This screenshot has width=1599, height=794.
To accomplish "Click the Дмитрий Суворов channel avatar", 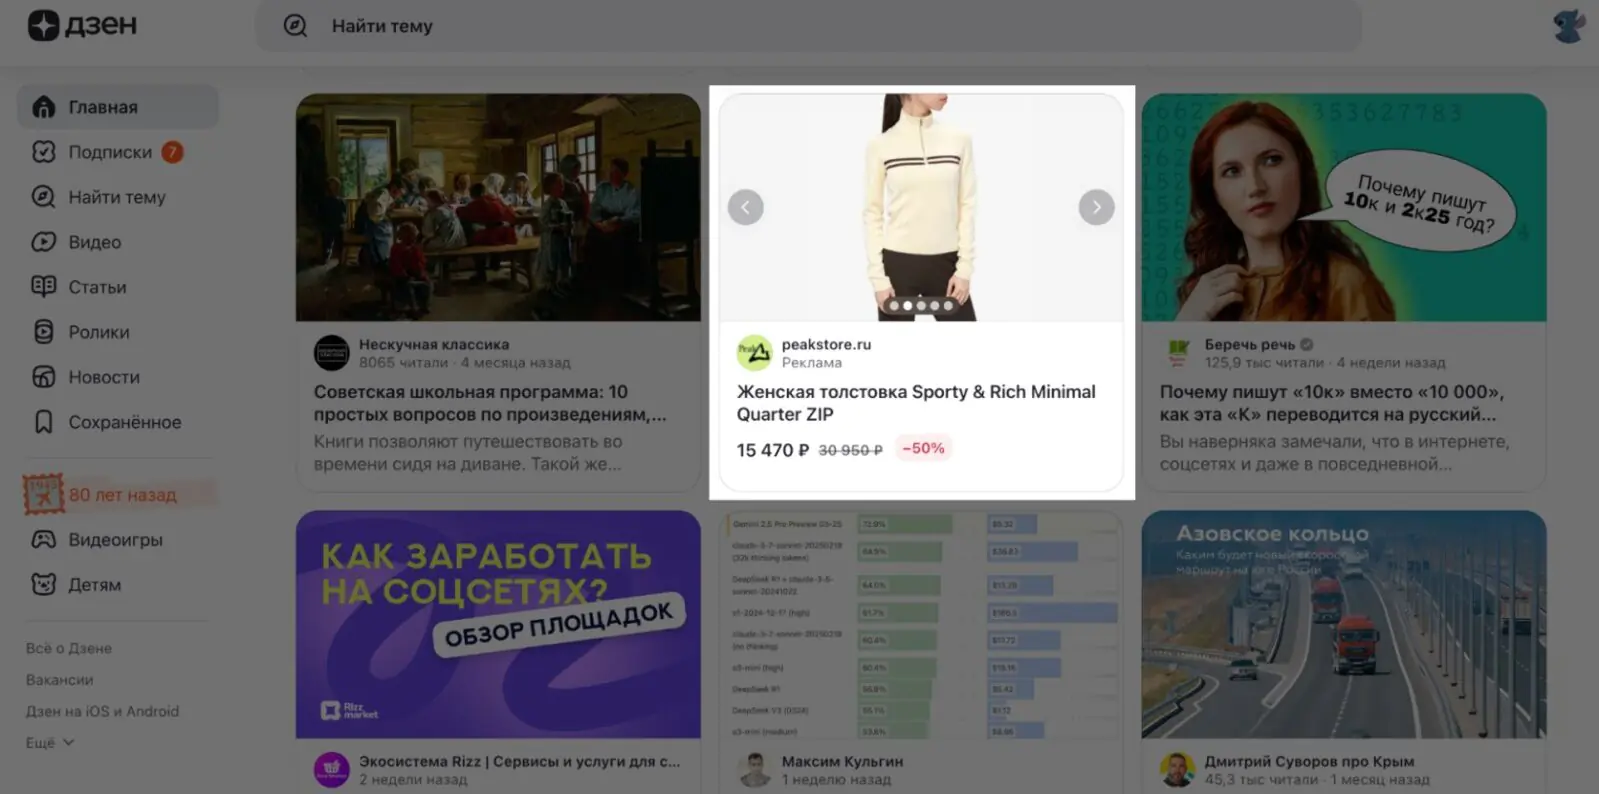I will coord(1178,770).
